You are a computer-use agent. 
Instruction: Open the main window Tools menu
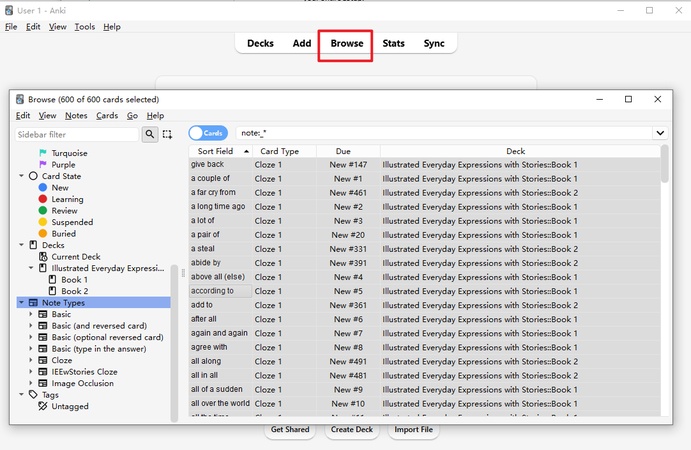[85, 27]
